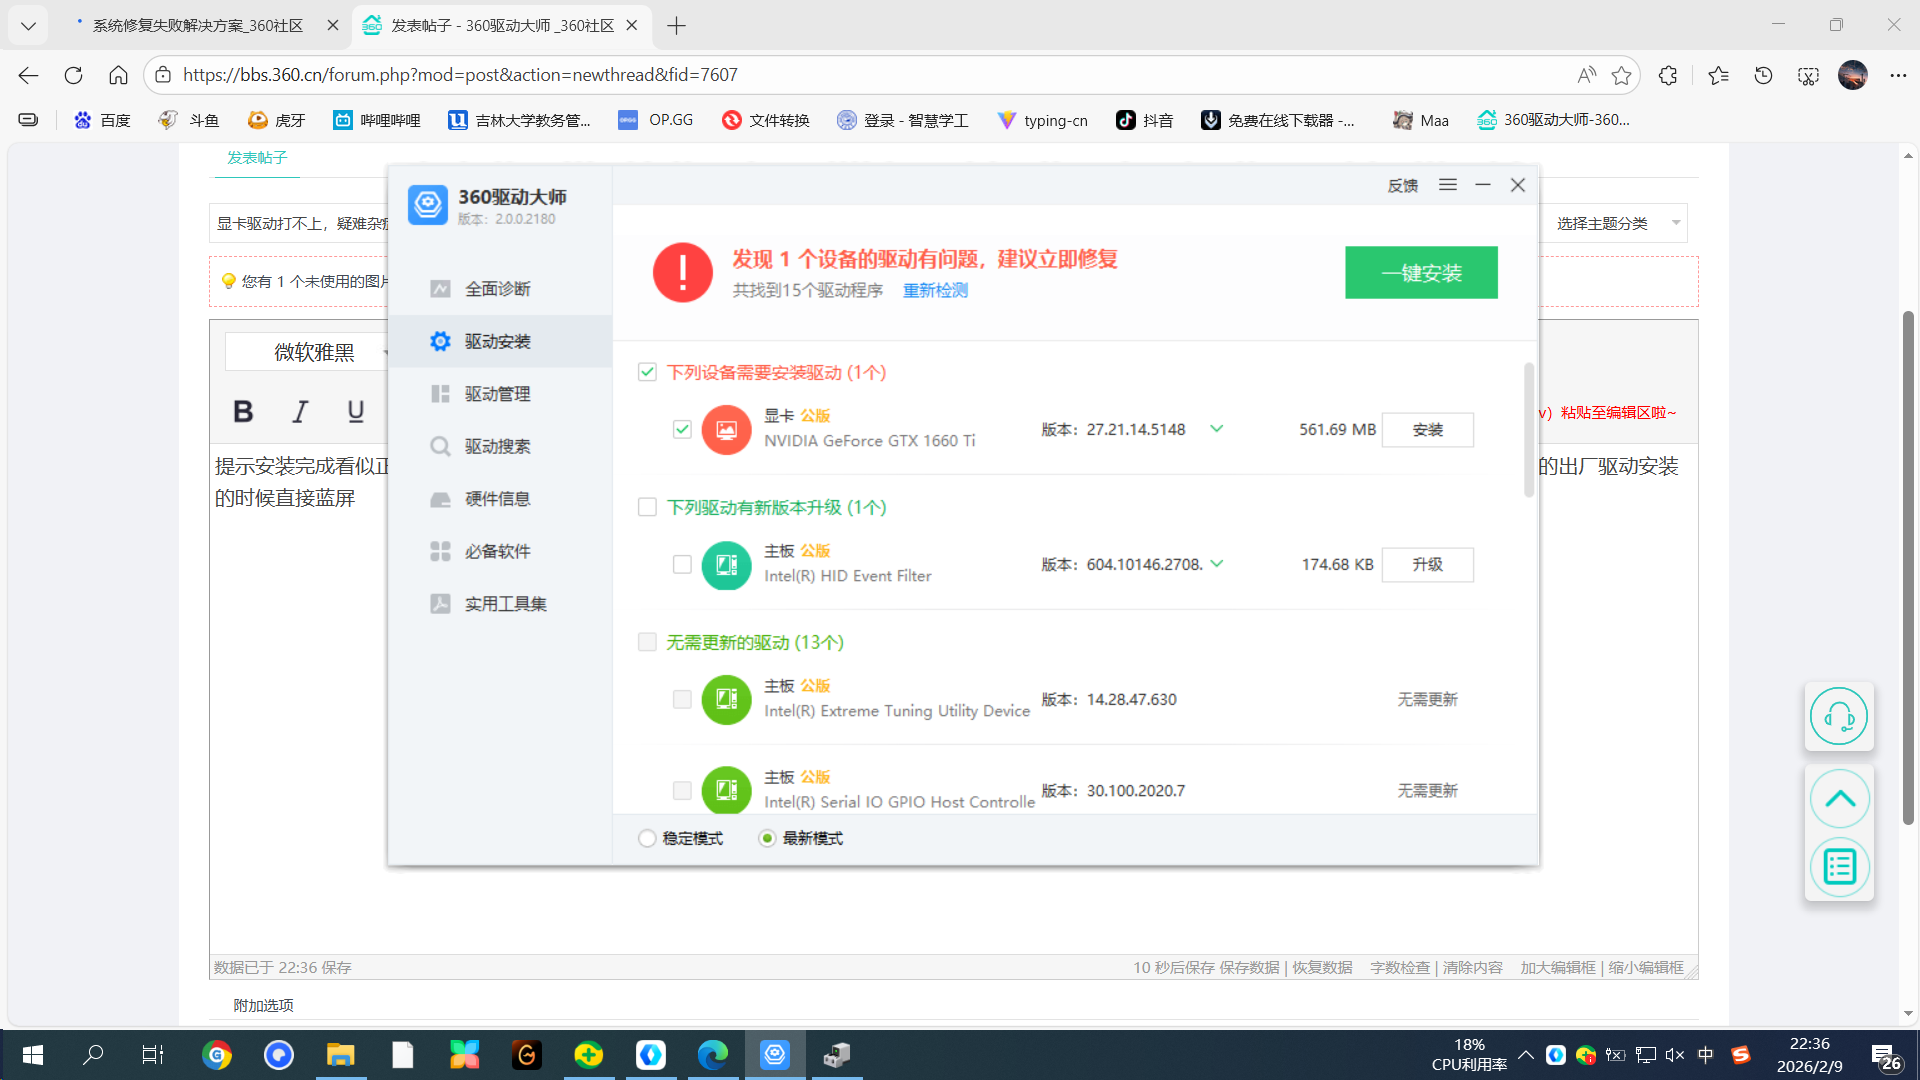1920x1080 pixels.
Task: Click the green 一键安装 button
Action: 1421,272
